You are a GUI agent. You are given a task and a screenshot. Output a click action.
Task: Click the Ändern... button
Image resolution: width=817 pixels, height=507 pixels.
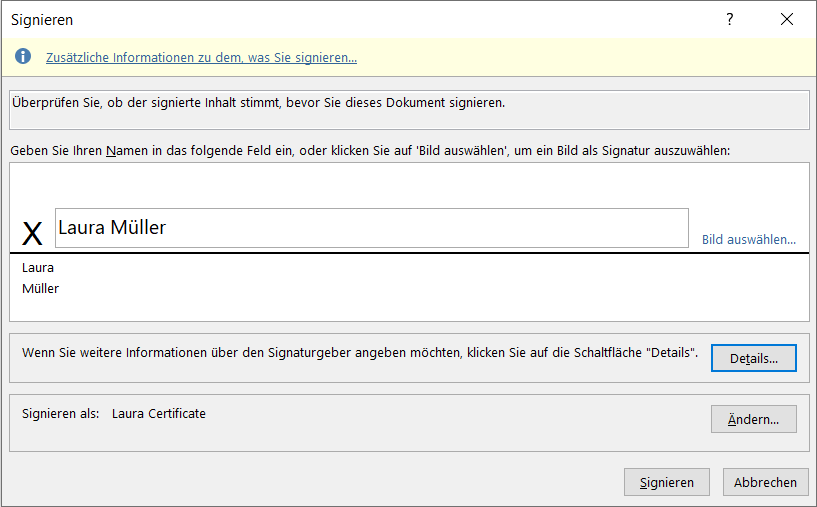click(x=753, y=419)
